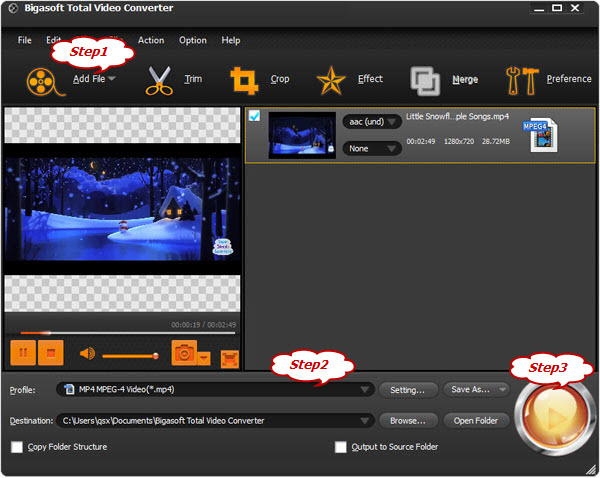The image size is (600, 478).
Task: Open the Destination path dropdown
Action: [215, 421]
